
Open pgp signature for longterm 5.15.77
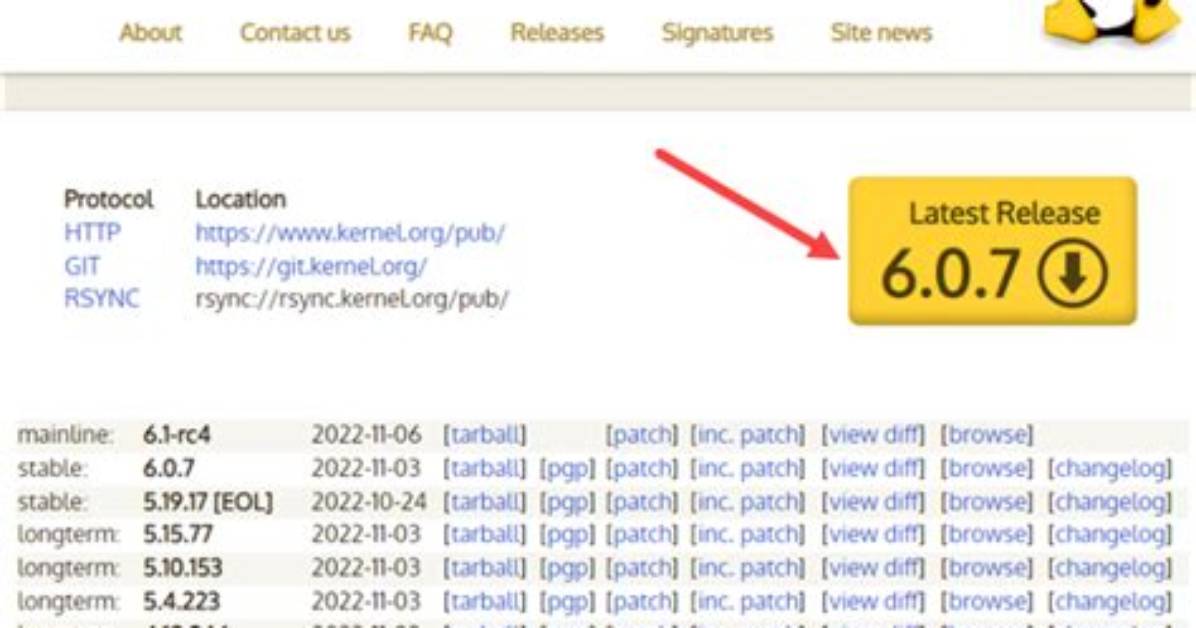(567, 534)
